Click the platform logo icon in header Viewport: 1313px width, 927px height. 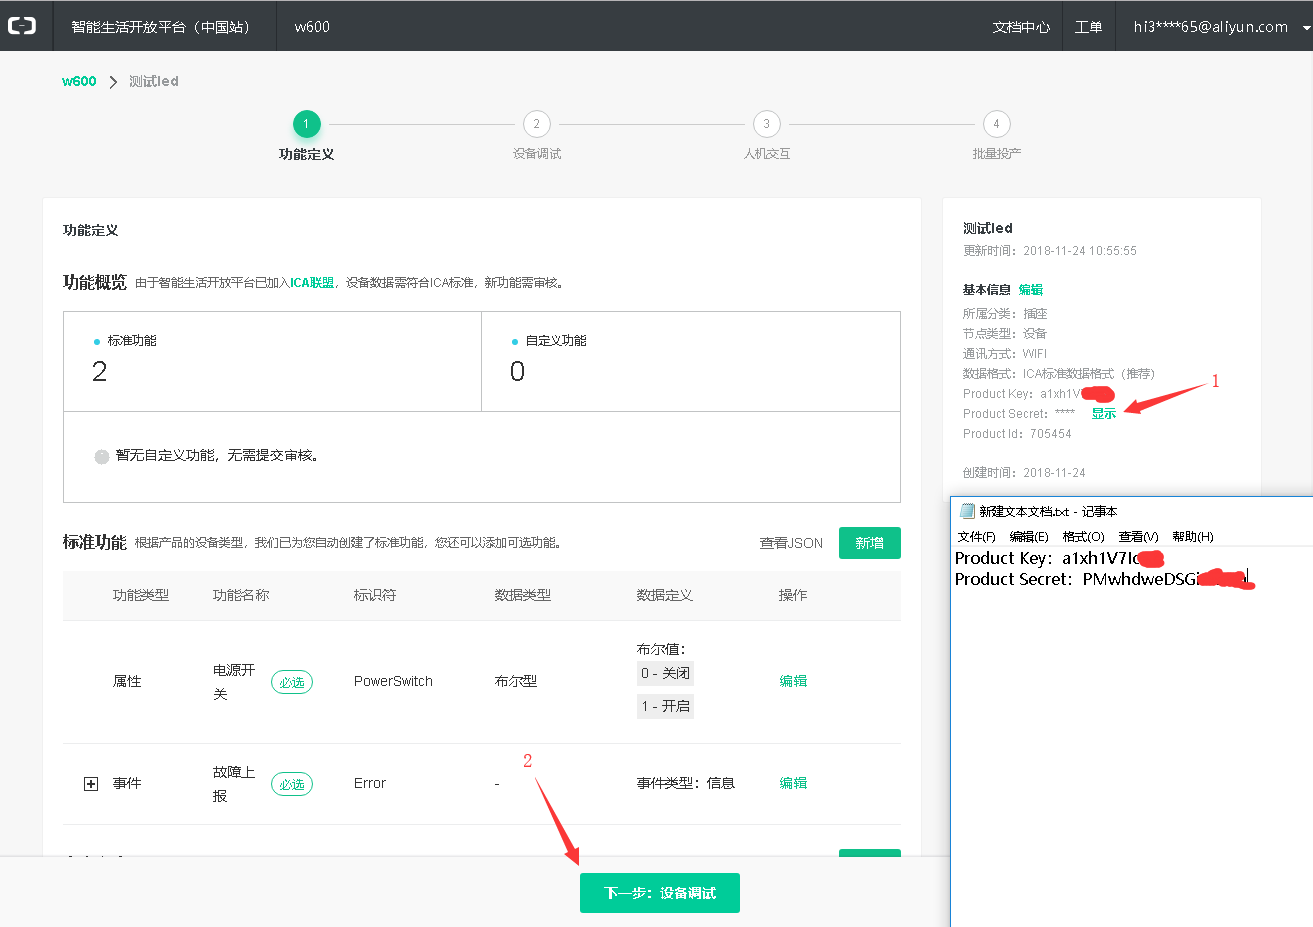click(22, 26)
